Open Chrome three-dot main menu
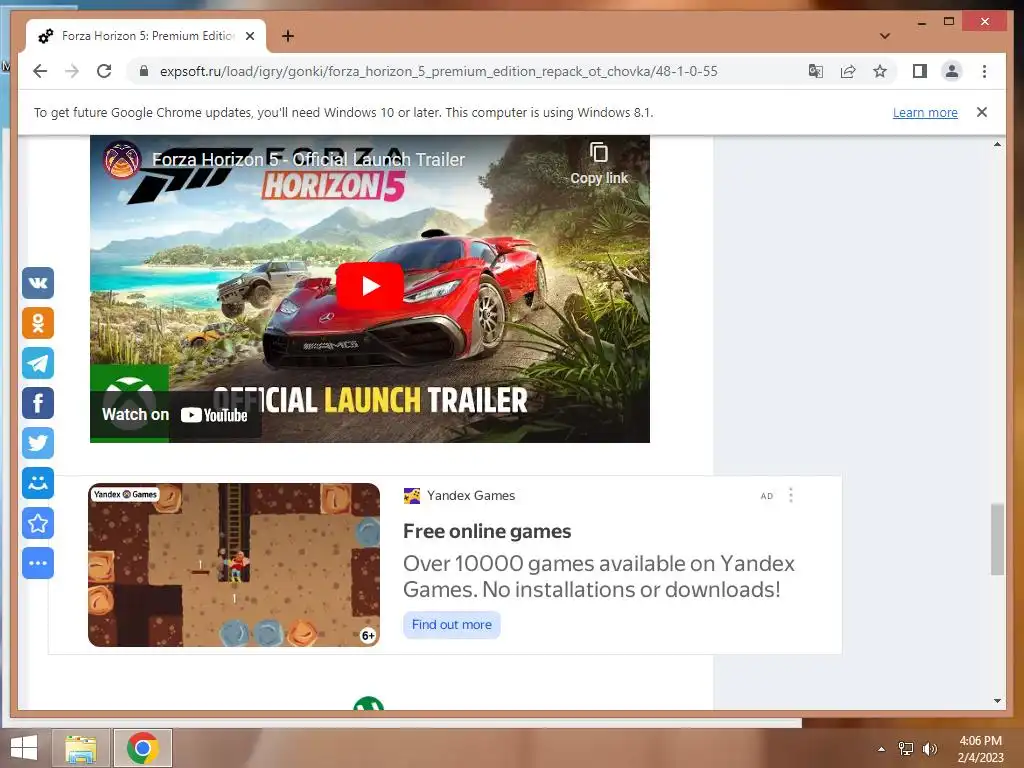 pyautogui.click(x=984, y=71)
